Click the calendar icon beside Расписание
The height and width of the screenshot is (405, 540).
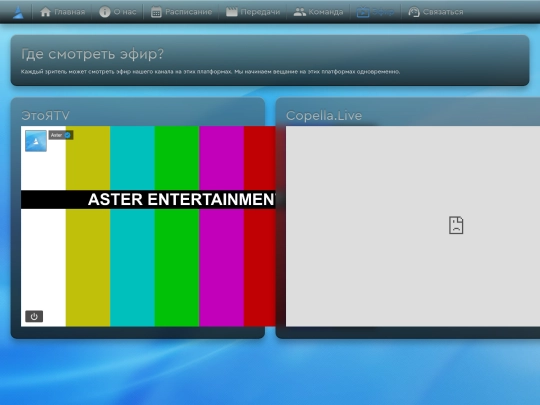point(156,12)
